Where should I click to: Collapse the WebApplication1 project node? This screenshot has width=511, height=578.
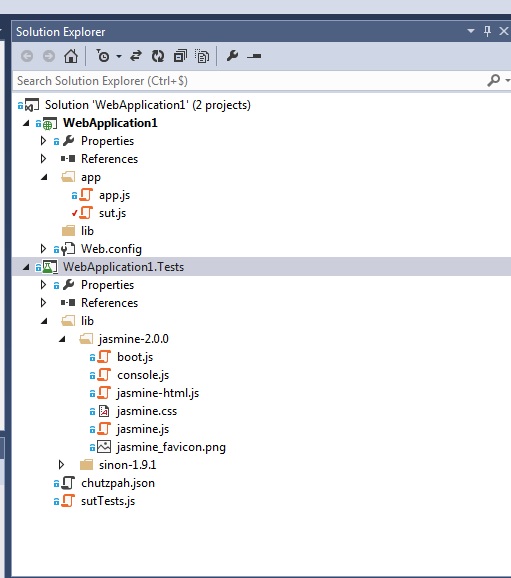[x=26, y=123]
